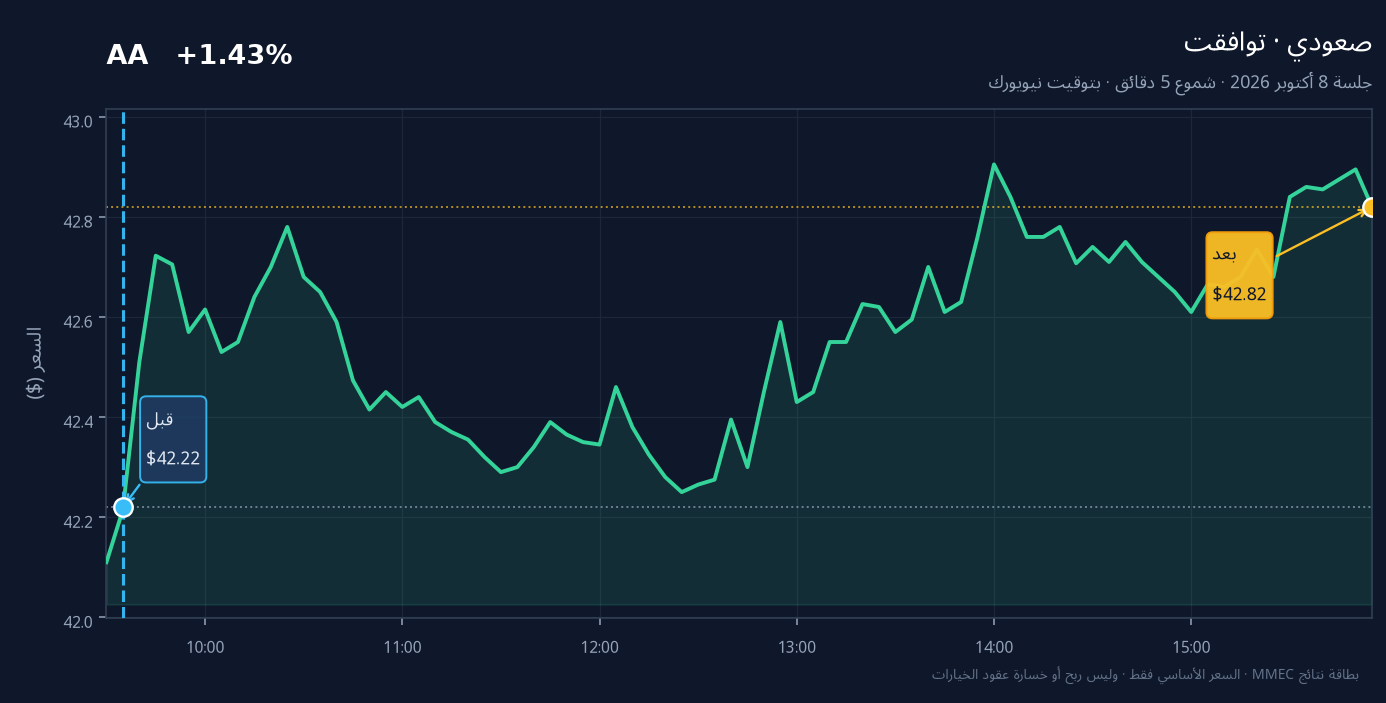This screenshot has width=1386, height=703.
Task: Select the blue "قبل $42.22" annotation box
Action: pos(173,439)
